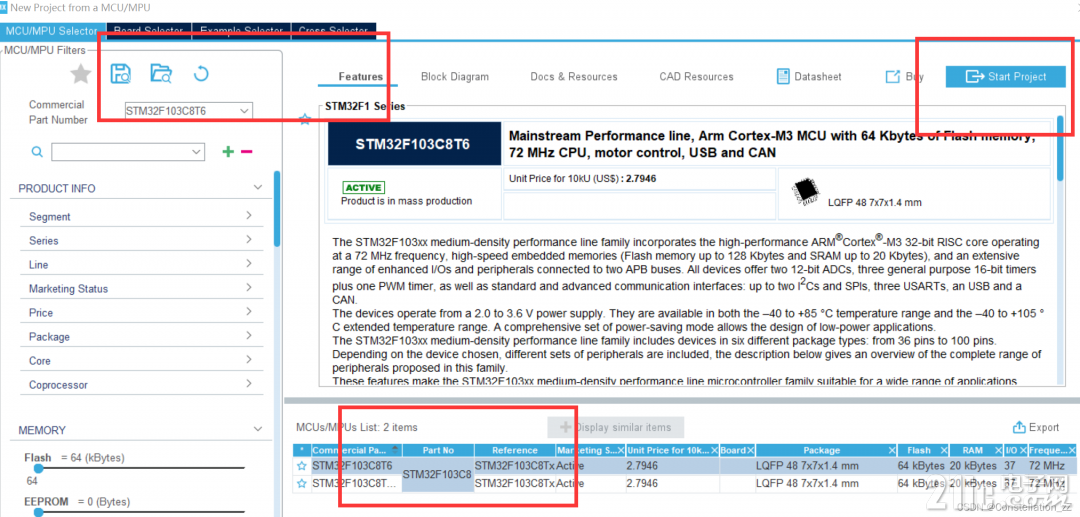Click the green plus icon
This screenshot has height=517, width=1080.
pyautogui.click(x=228, y=151)
